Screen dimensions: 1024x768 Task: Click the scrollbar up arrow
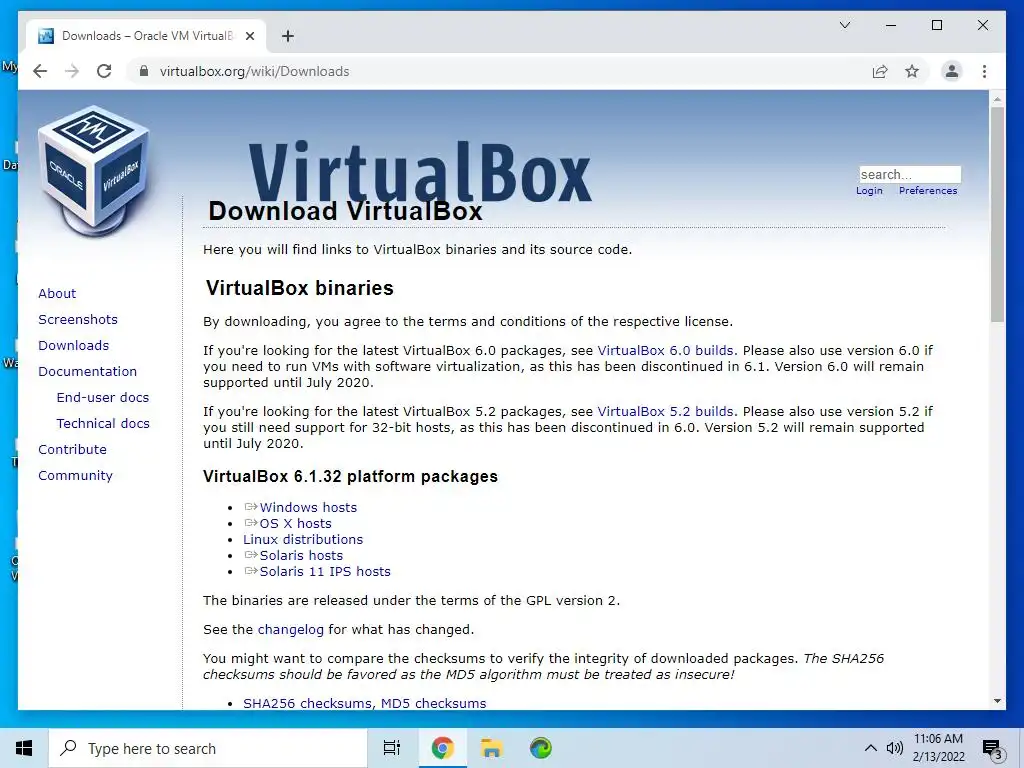(997, 99)
